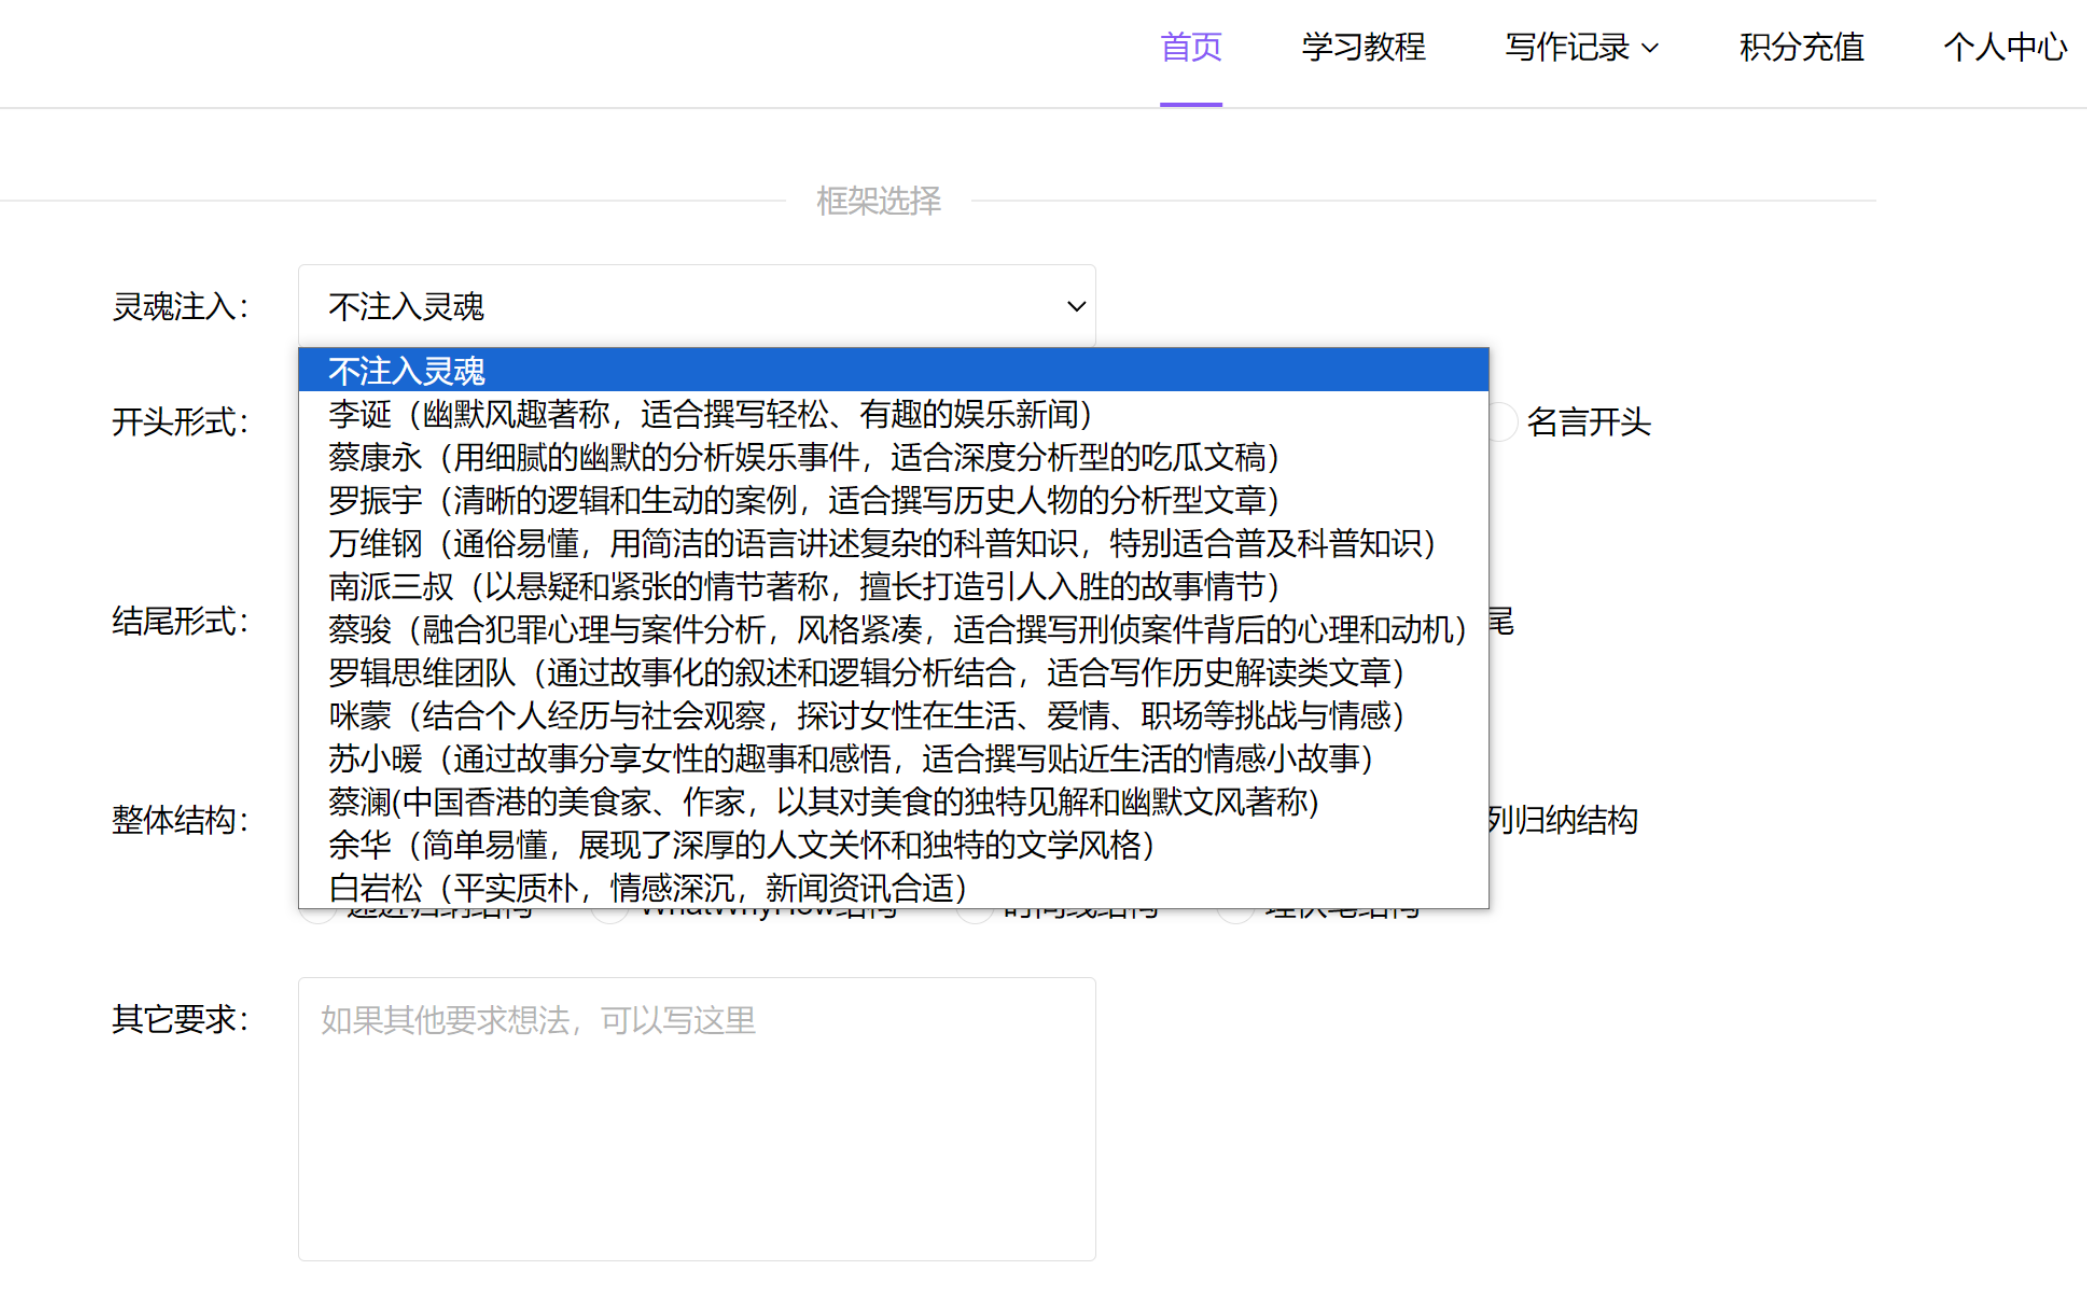This screenshot has height=1299, width=2087.
Task: Select 罗振宇 from the soul list
Action: (803, 500)
